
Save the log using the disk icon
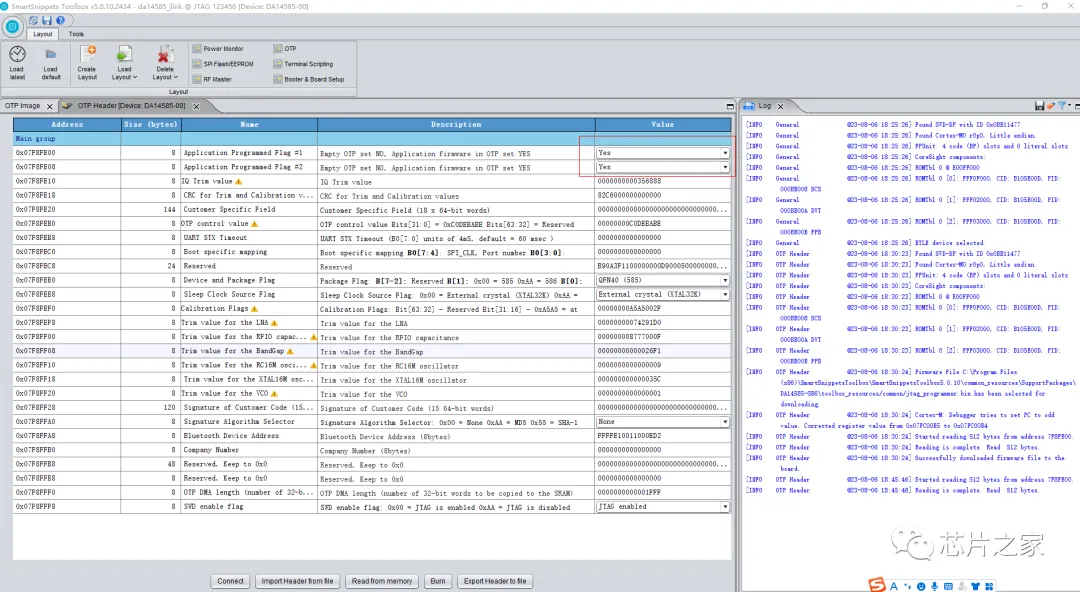(1040, 105)
